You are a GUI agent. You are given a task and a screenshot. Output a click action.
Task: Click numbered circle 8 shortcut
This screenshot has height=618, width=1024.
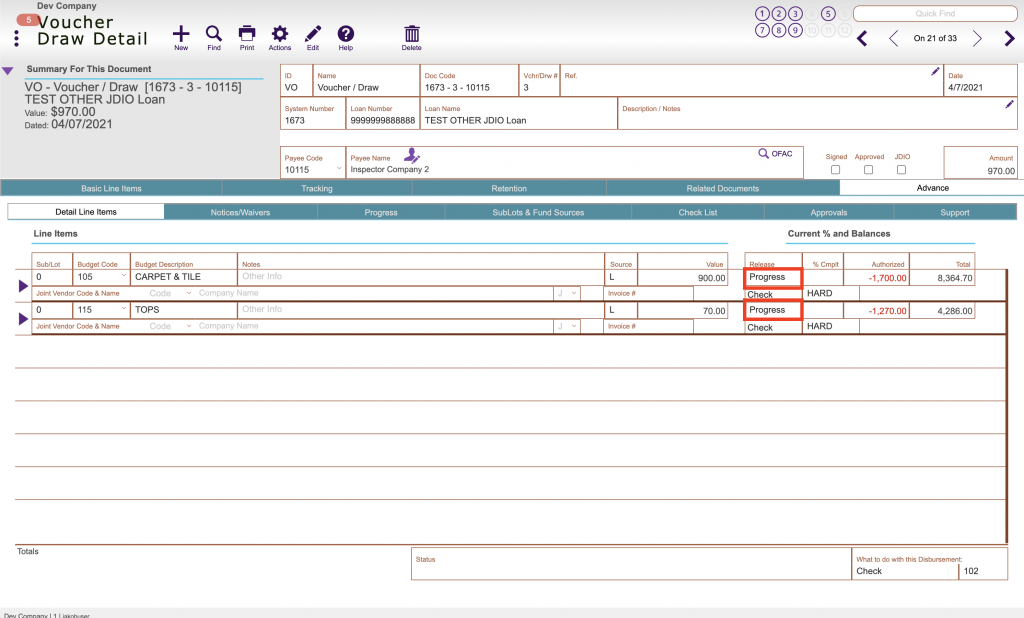(778, 30)
